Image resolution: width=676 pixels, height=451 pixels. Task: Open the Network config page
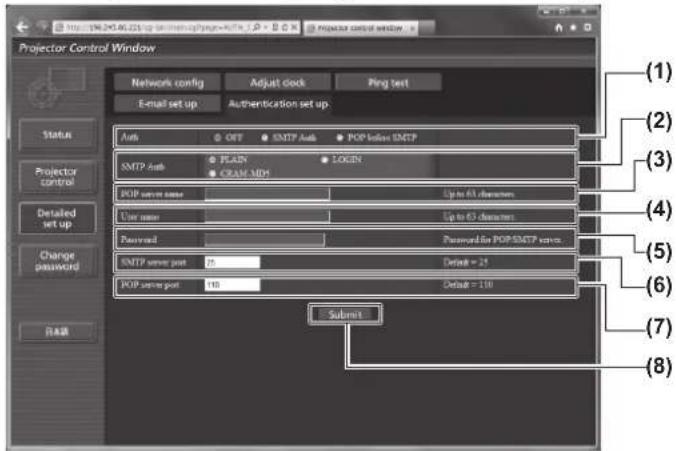point(167,82)
